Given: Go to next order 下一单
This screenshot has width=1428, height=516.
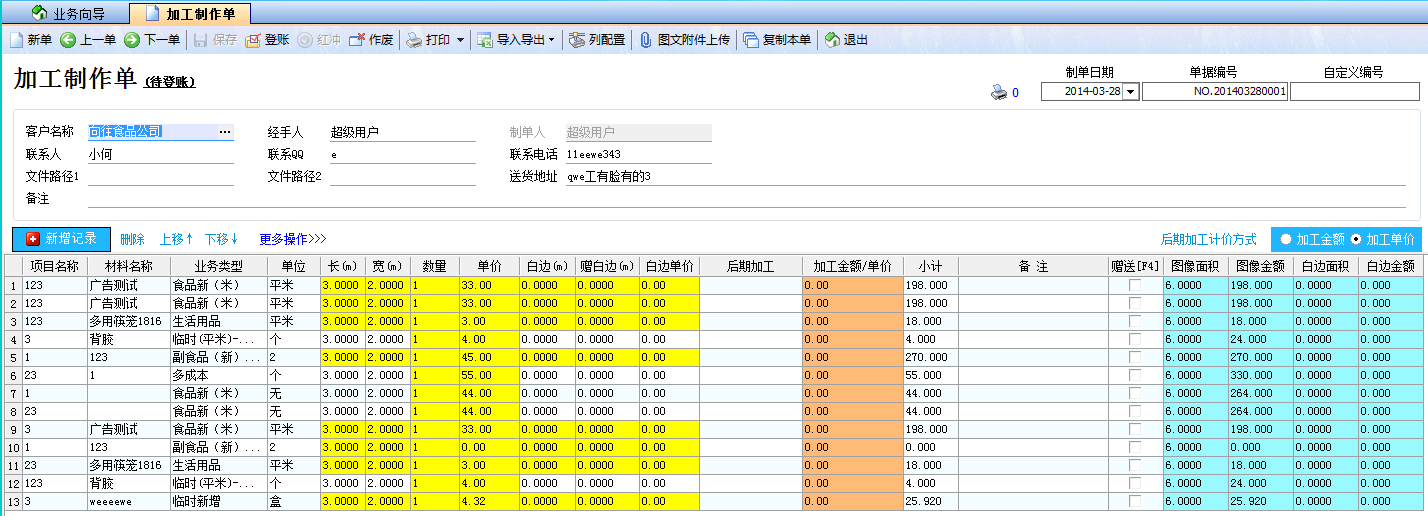Looking at the screenshot, I should (152, 40).
